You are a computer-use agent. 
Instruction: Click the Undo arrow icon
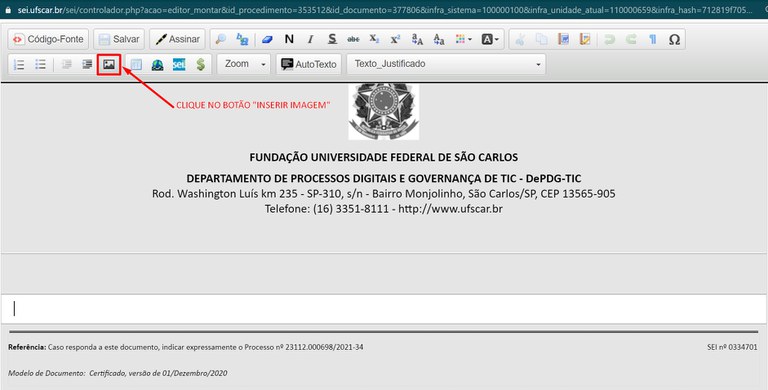click(x=609, y=39)
